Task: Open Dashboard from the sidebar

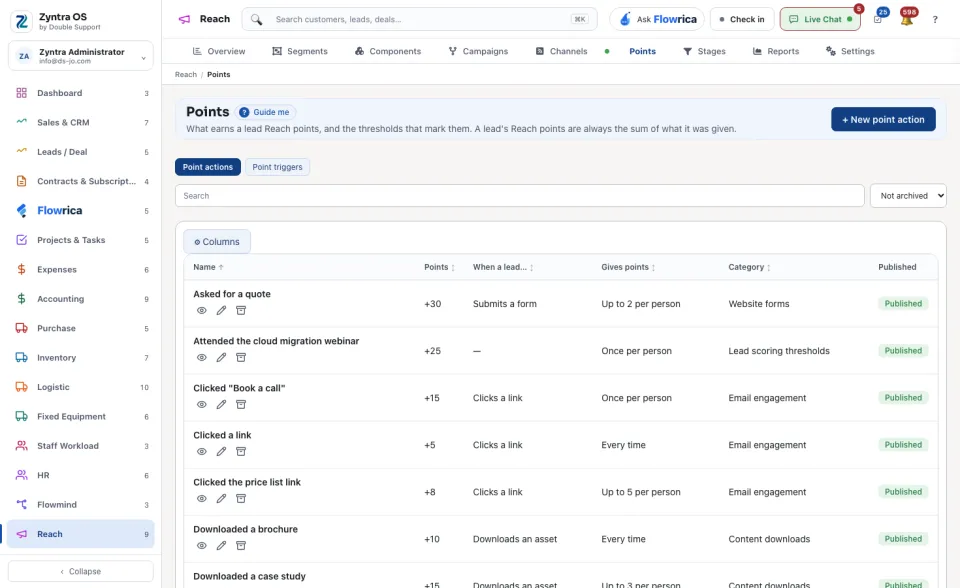Action: coord(81,93)
